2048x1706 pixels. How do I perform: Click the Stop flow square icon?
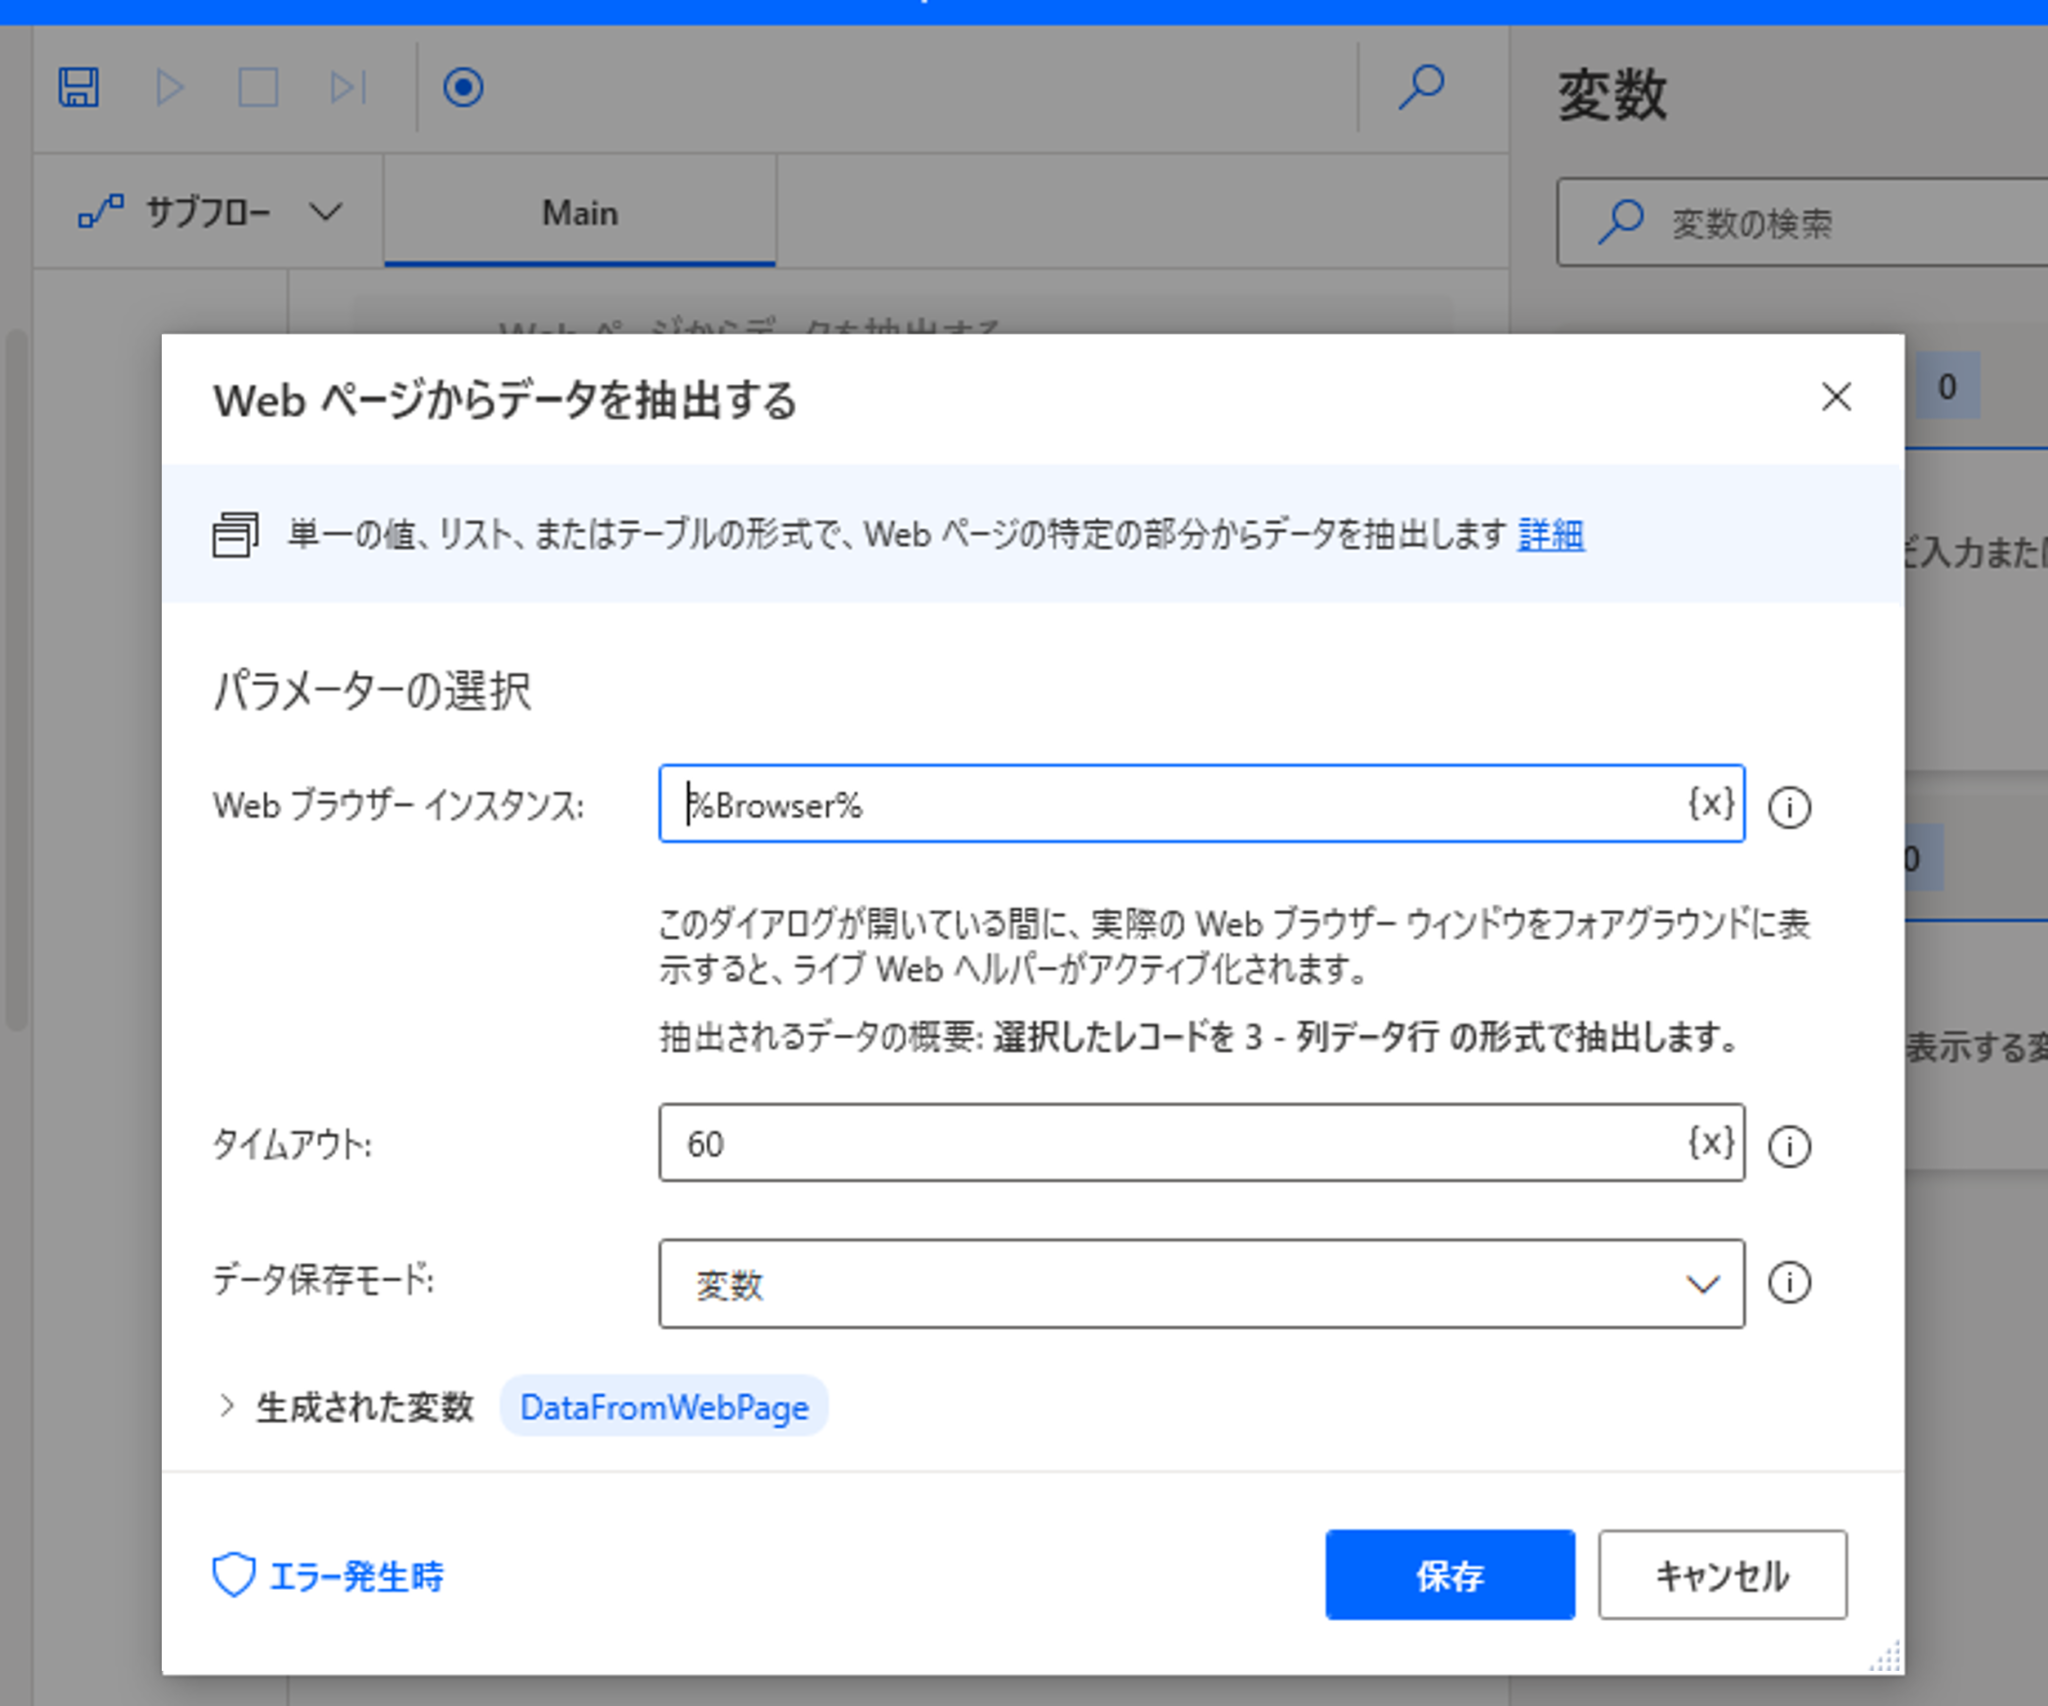[x=258, y=87]
